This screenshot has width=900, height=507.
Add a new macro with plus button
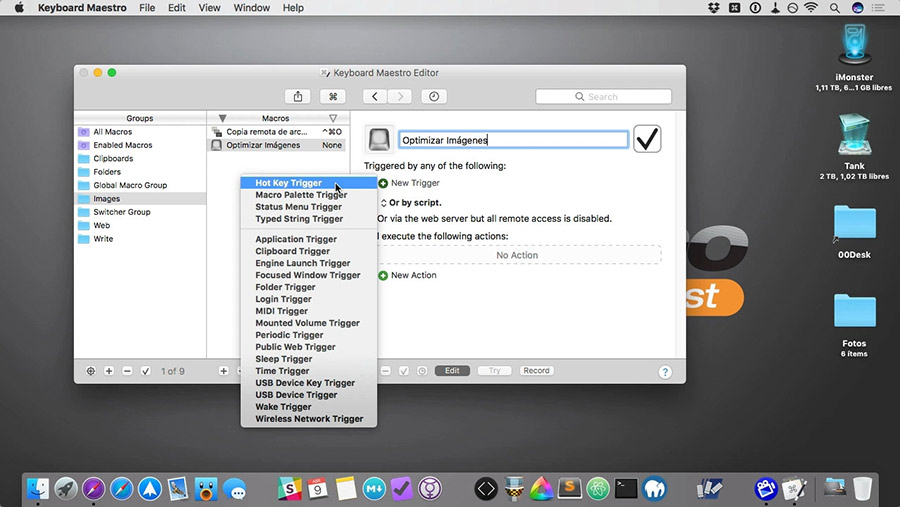[x=223, y=371]
